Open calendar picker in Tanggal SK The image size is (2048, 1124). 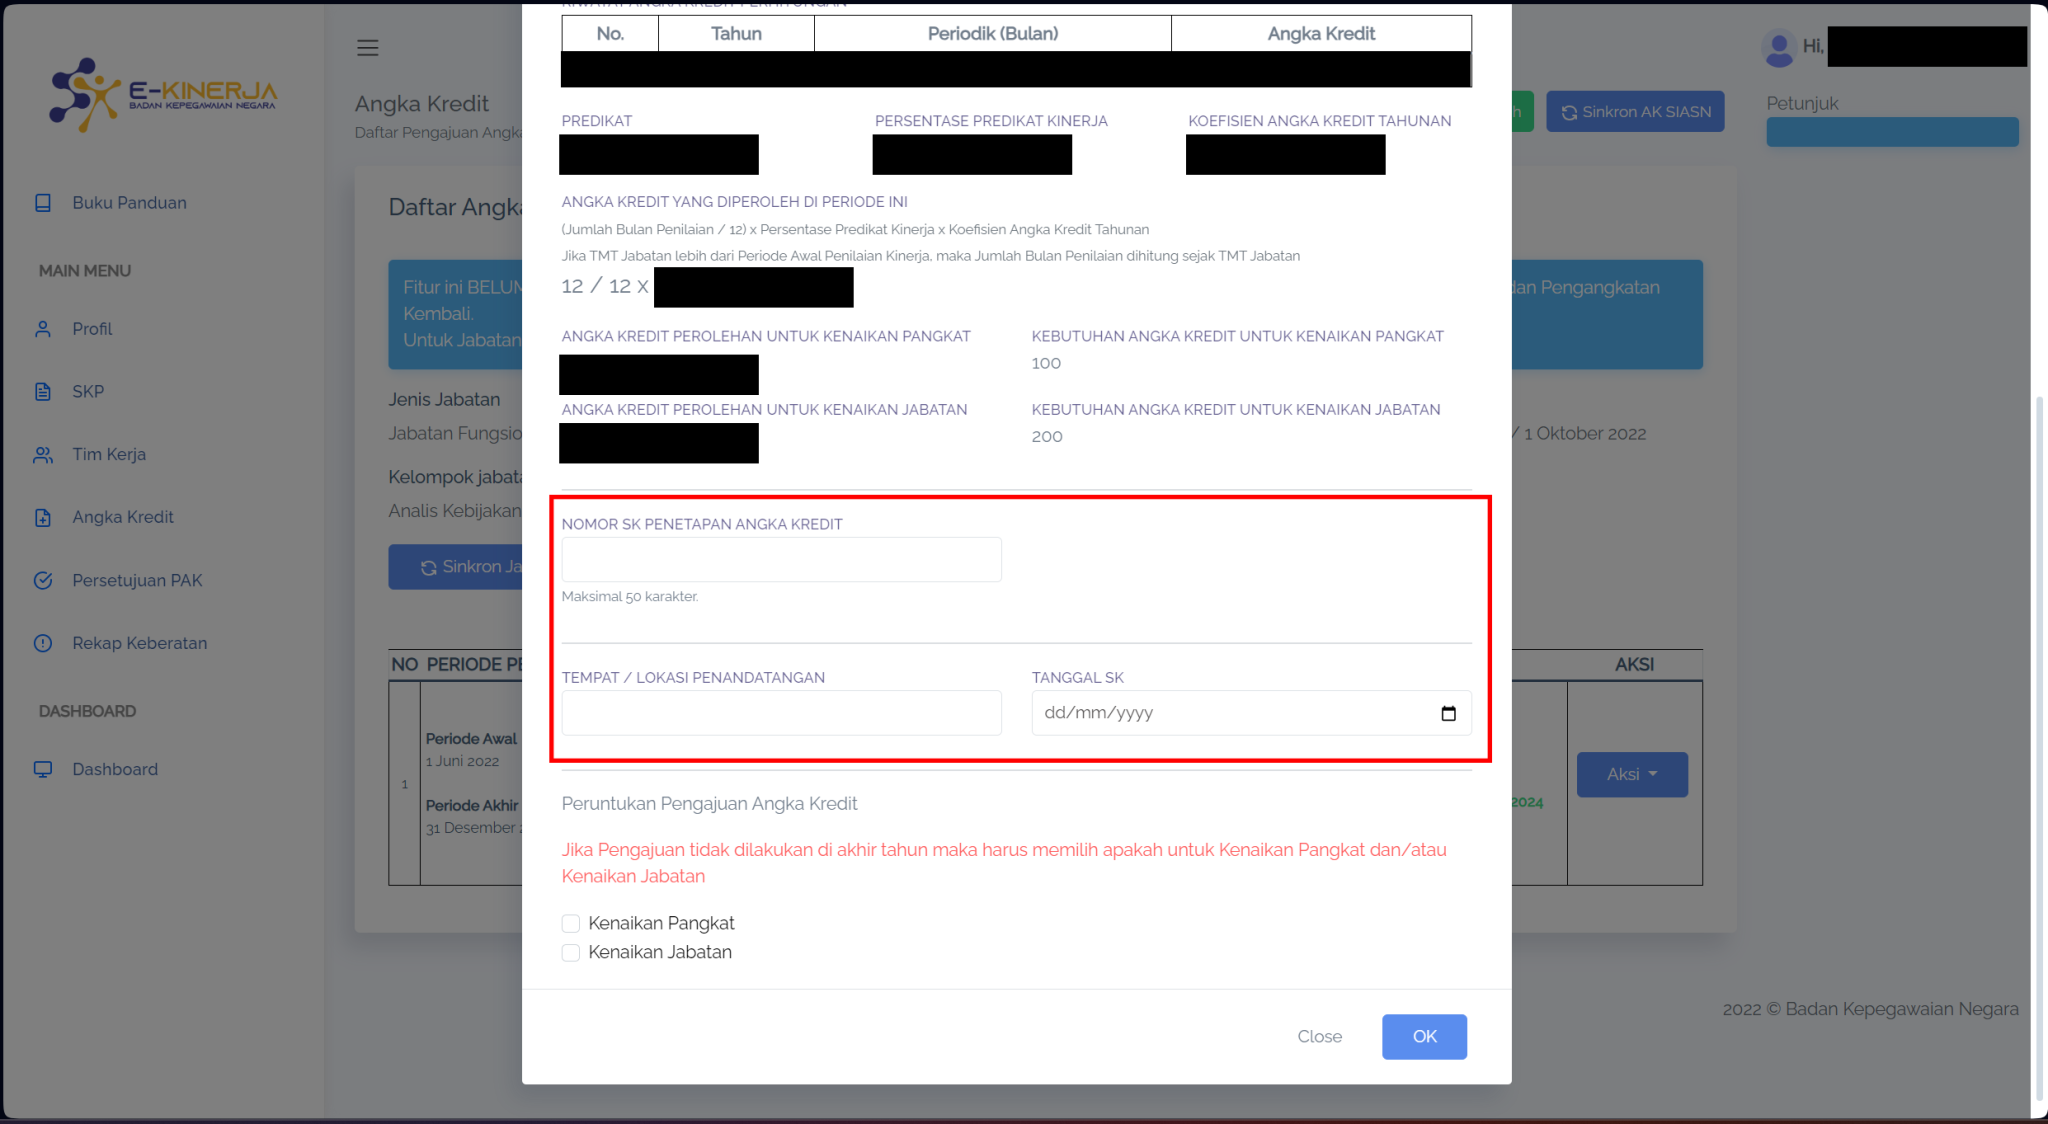click(x=1448, y=714)
